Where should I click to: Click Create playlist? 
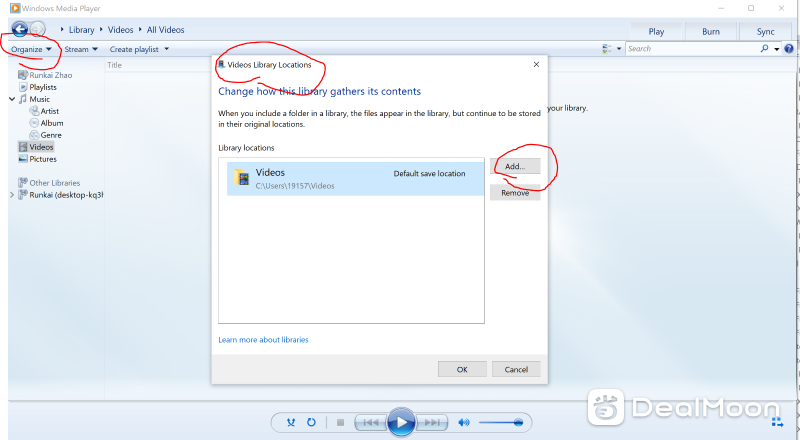134,49
